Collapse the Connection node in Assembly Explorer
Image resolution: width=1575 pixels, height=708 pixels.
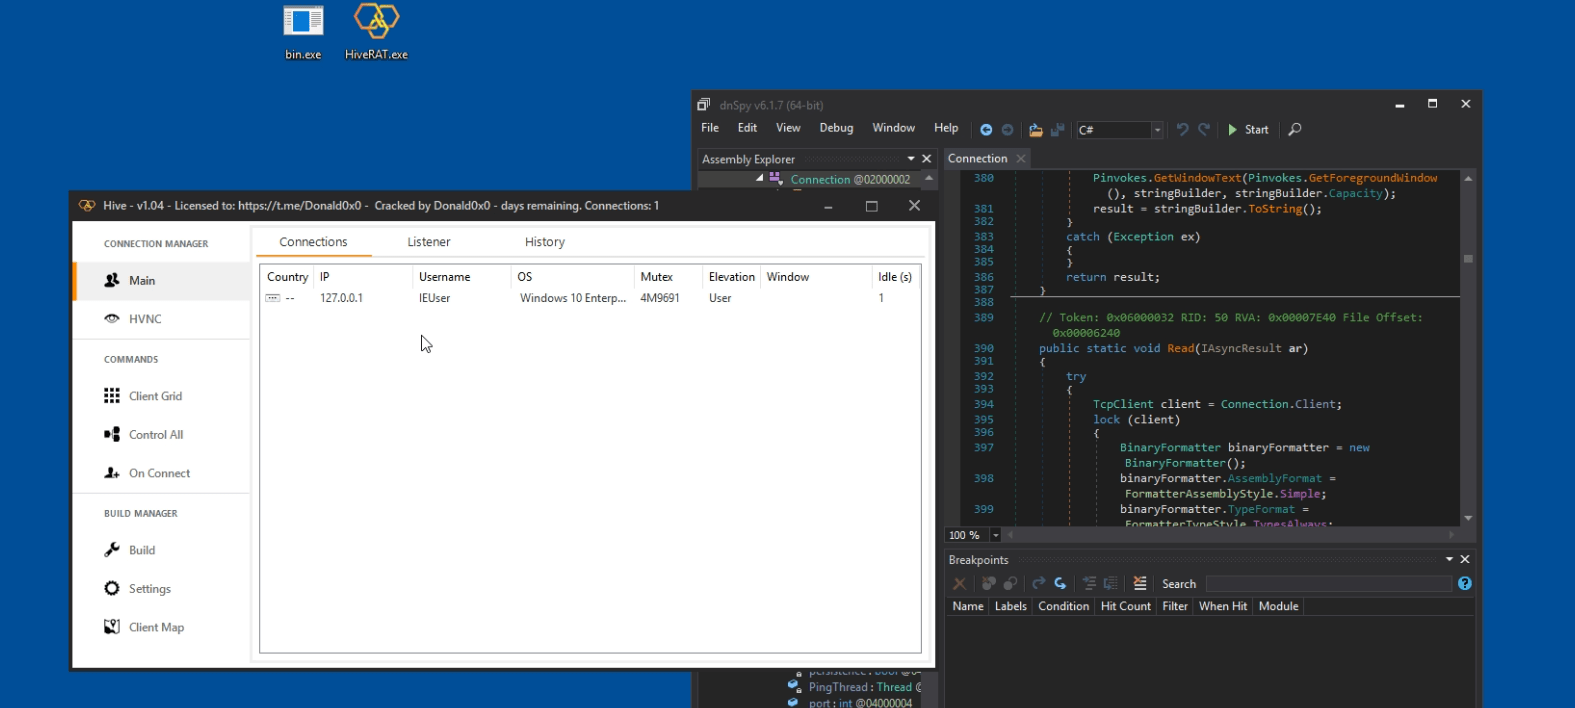pos(759,178)
